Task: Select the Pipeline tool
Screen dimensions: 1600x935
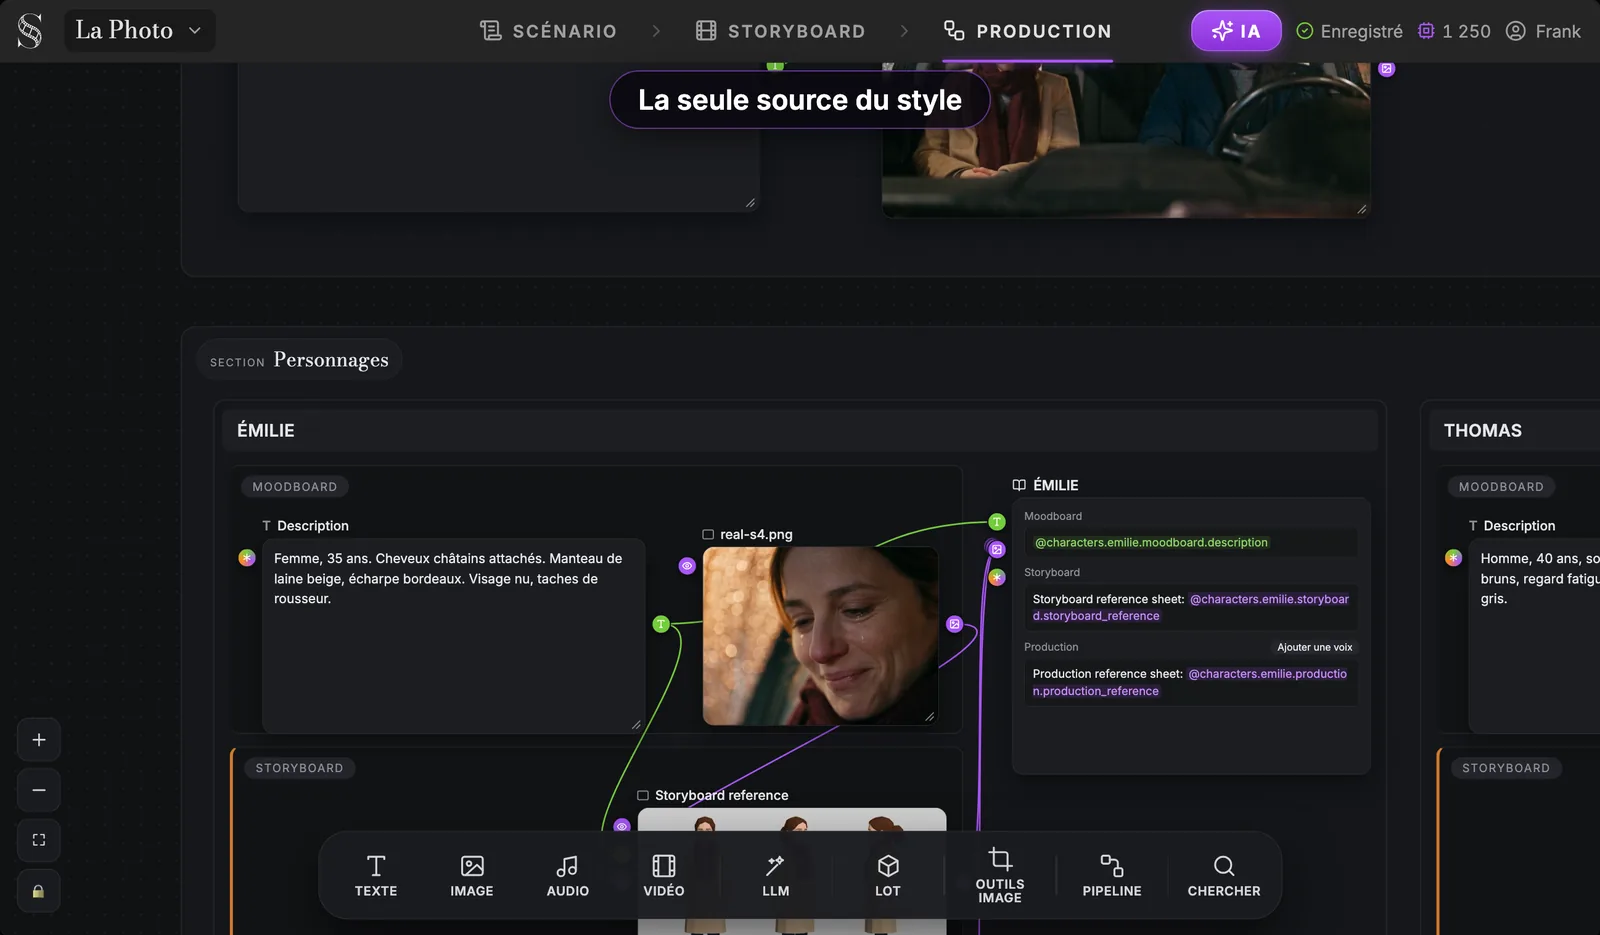Action: (x=1112, y=876)
